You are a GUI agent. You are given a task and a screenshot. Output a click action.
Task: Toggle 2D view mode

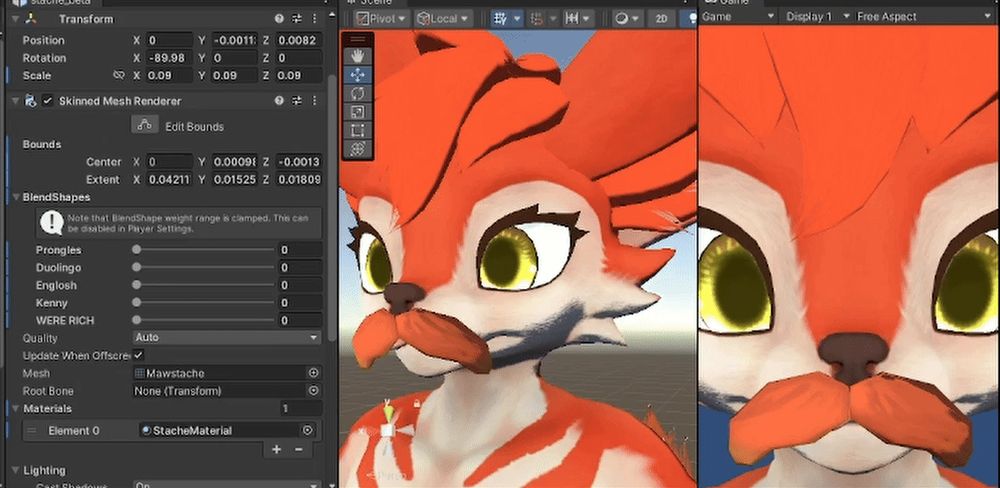[x=661, y=18]
